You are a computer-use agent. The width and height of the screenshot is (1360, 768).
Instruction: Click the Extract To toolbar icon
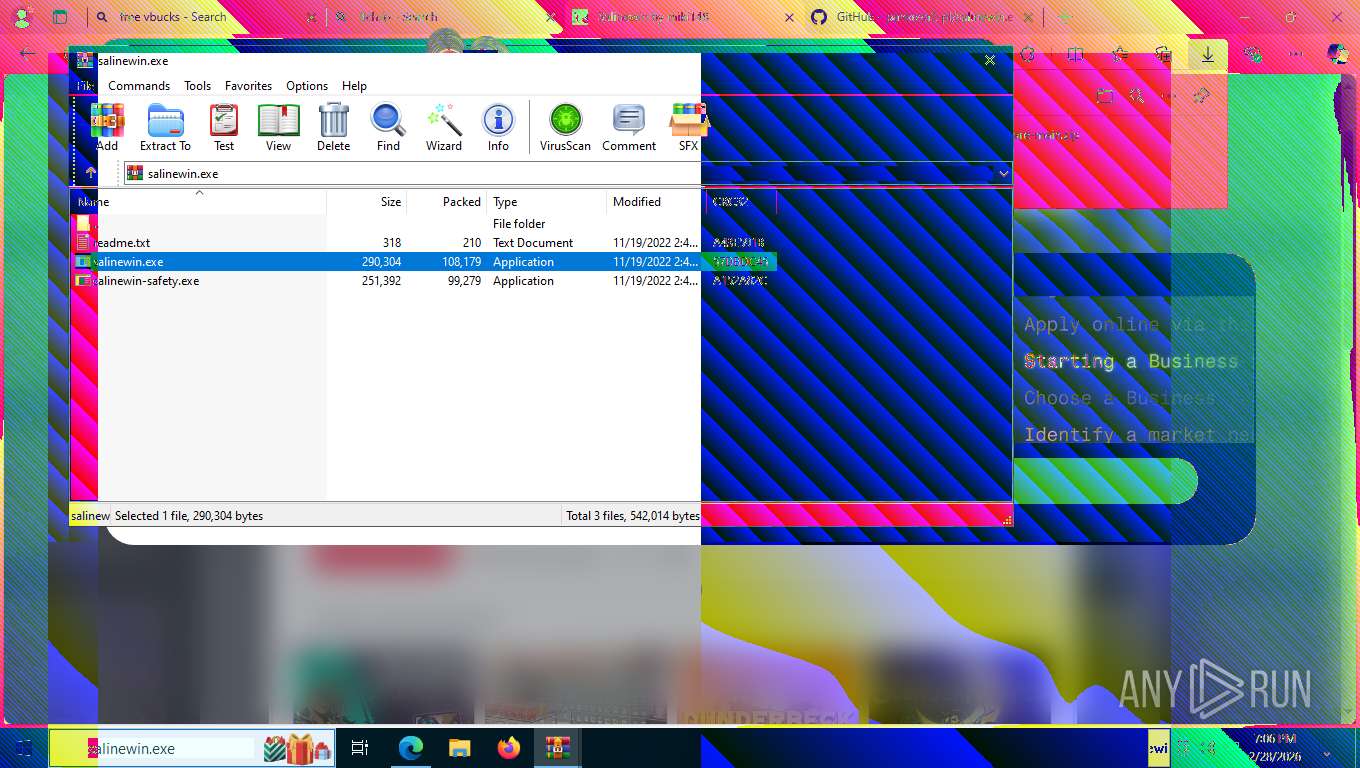tap(165, 127)
